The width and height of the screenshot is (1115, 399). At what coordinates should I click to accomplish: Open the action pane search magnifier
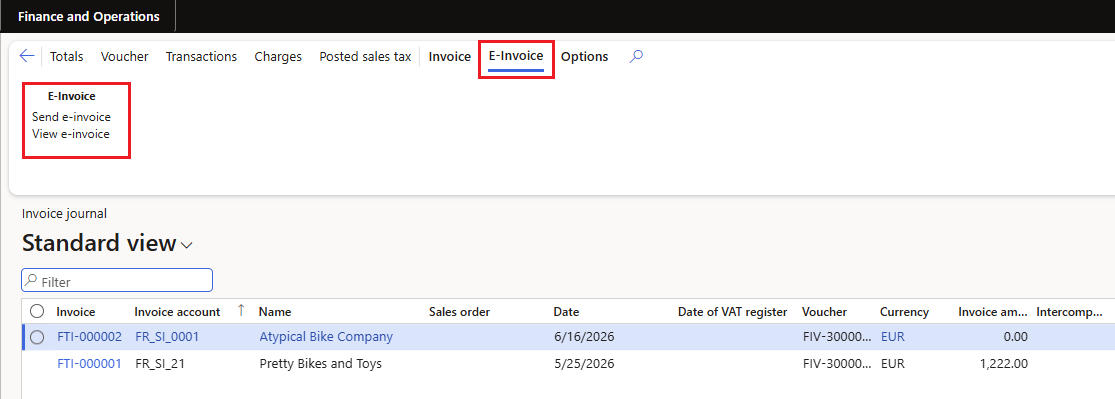tap(636, 56)
